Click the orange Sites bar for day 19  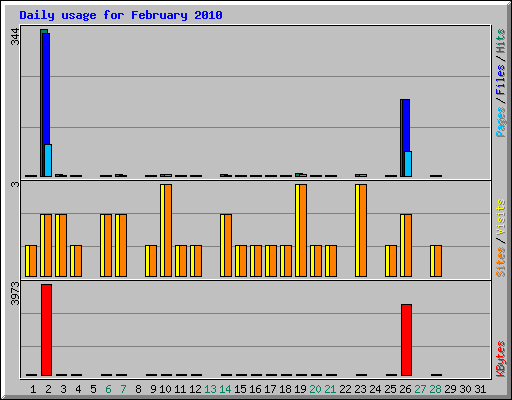click(303, 230)
